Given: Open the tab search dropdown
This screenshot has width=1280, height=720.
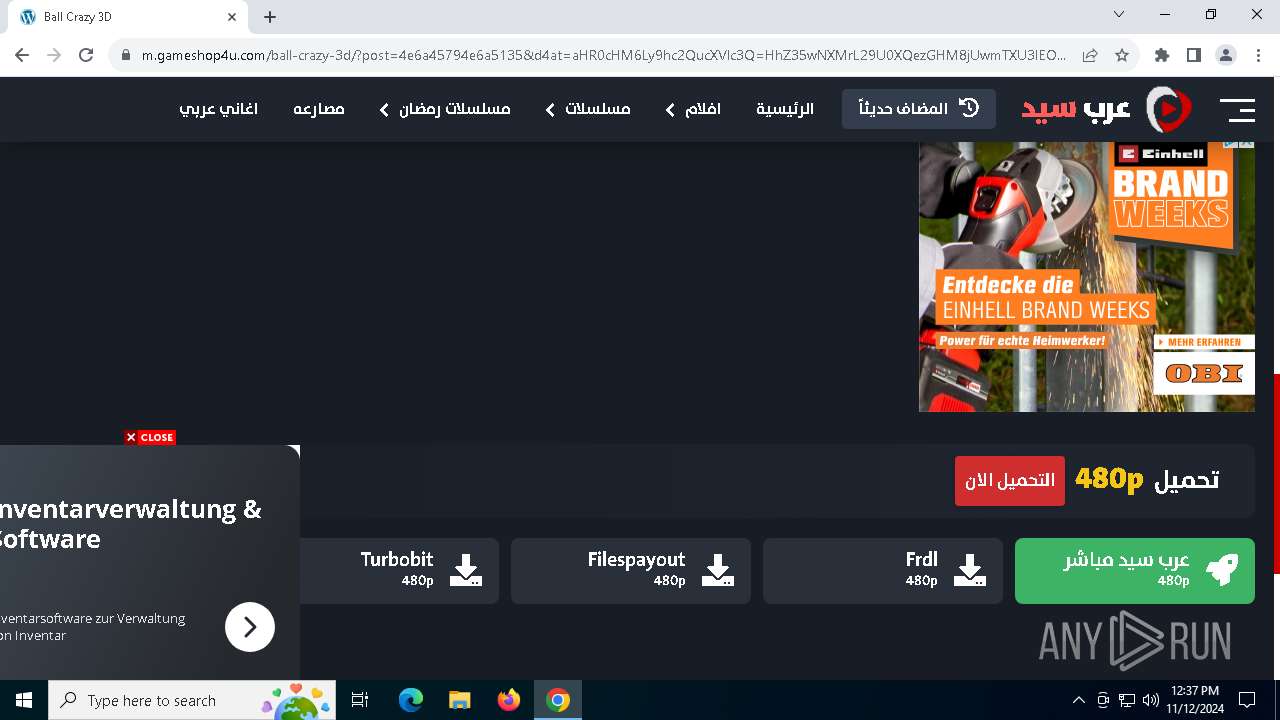Looking at the screenshot, I should point(1119,15).
